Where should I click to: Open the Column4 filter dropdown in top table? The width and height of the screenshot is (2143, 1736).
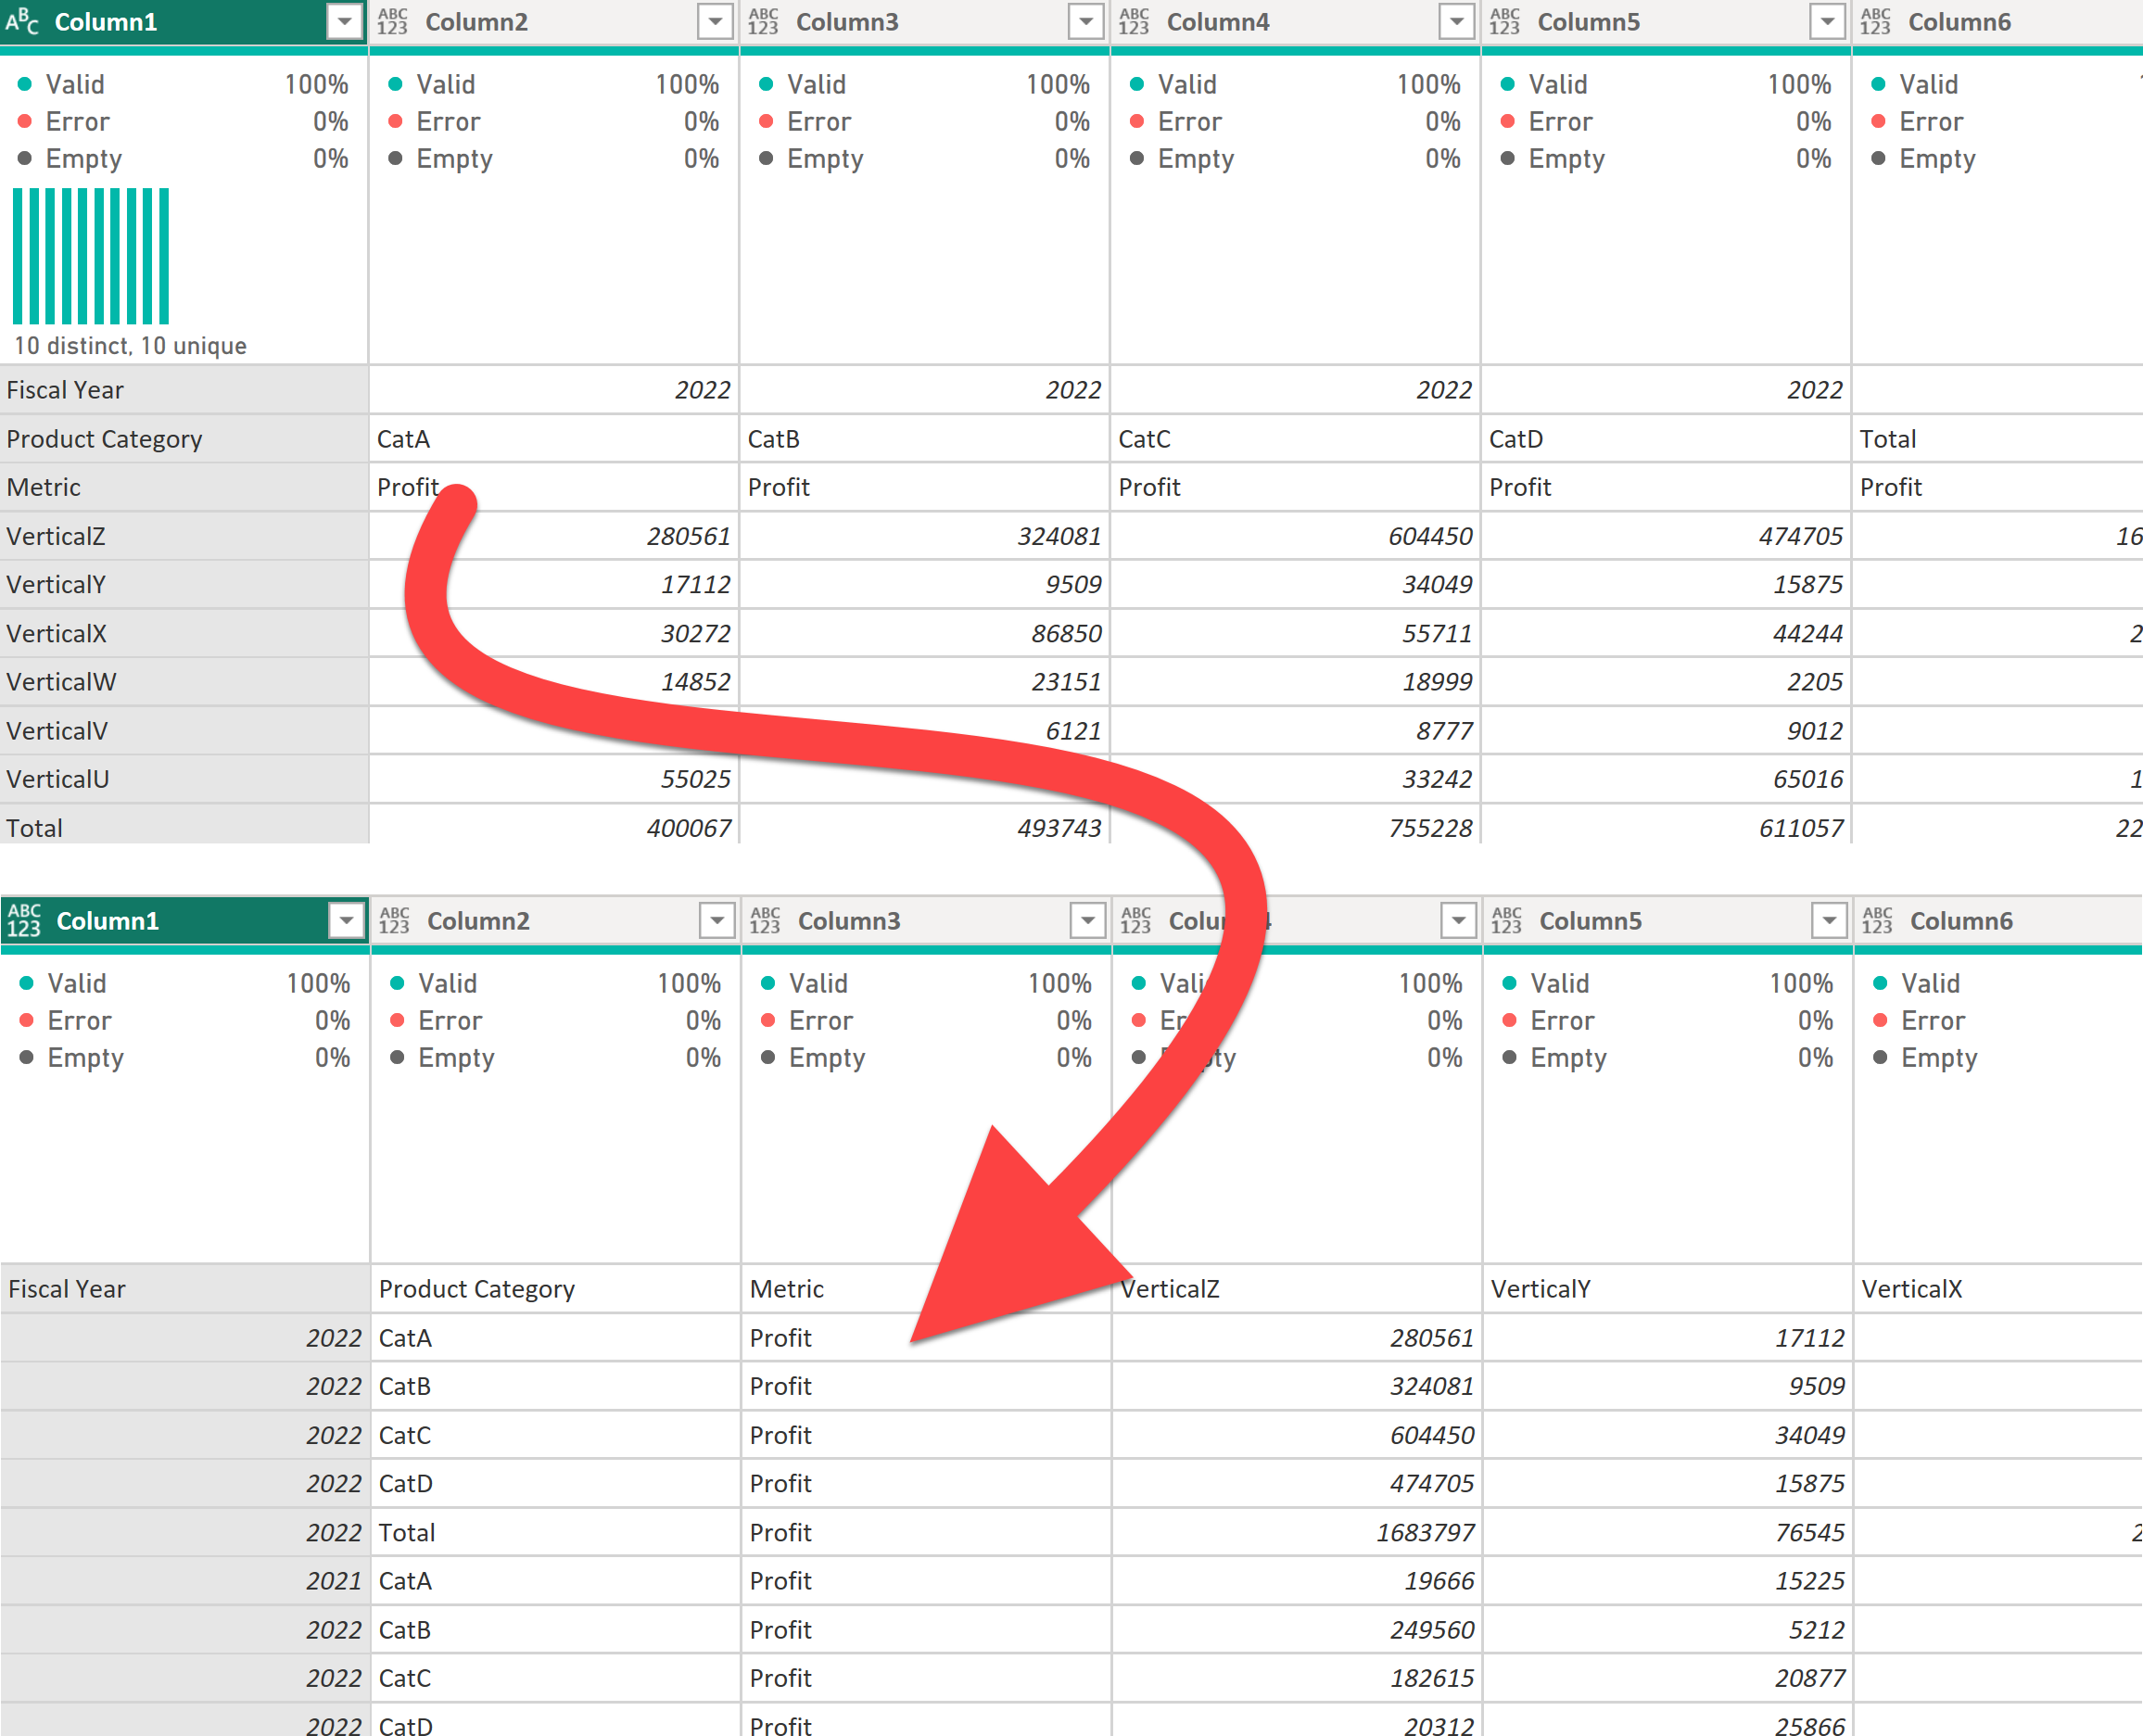pyautogui.click(x=1457, y=21)
